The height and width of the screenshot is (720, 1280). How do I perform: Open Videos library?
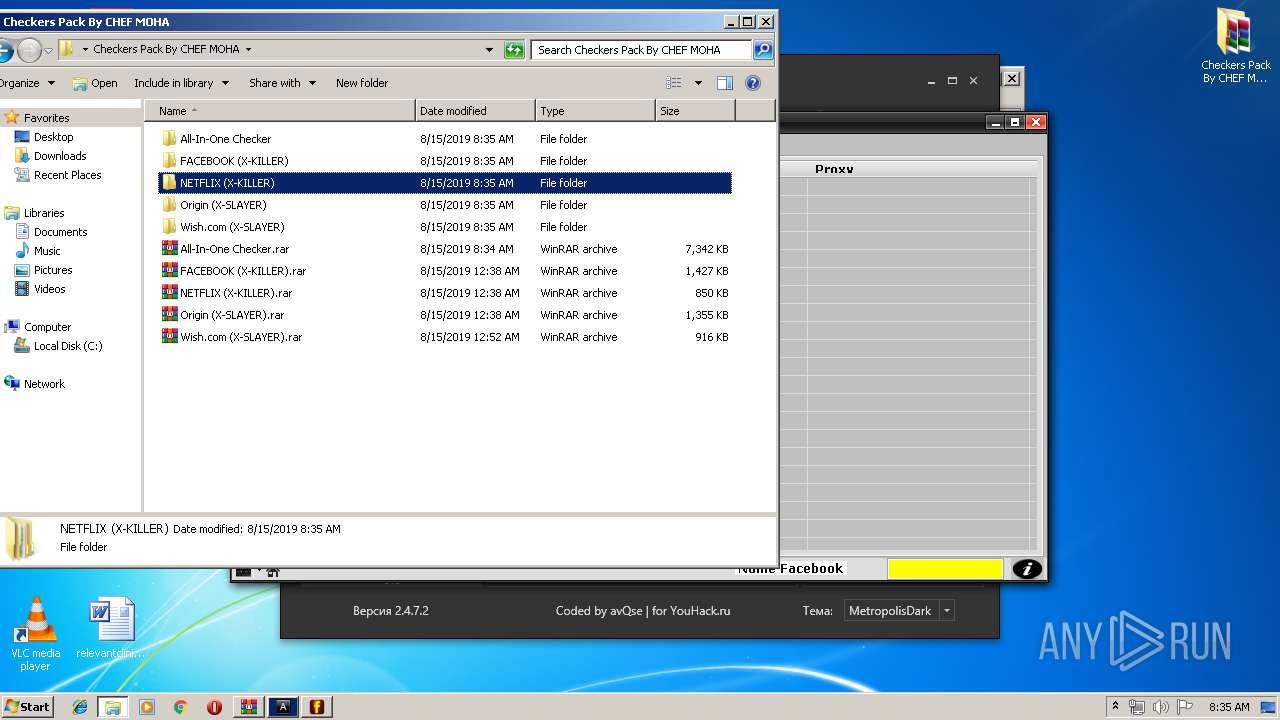(41, 289)
